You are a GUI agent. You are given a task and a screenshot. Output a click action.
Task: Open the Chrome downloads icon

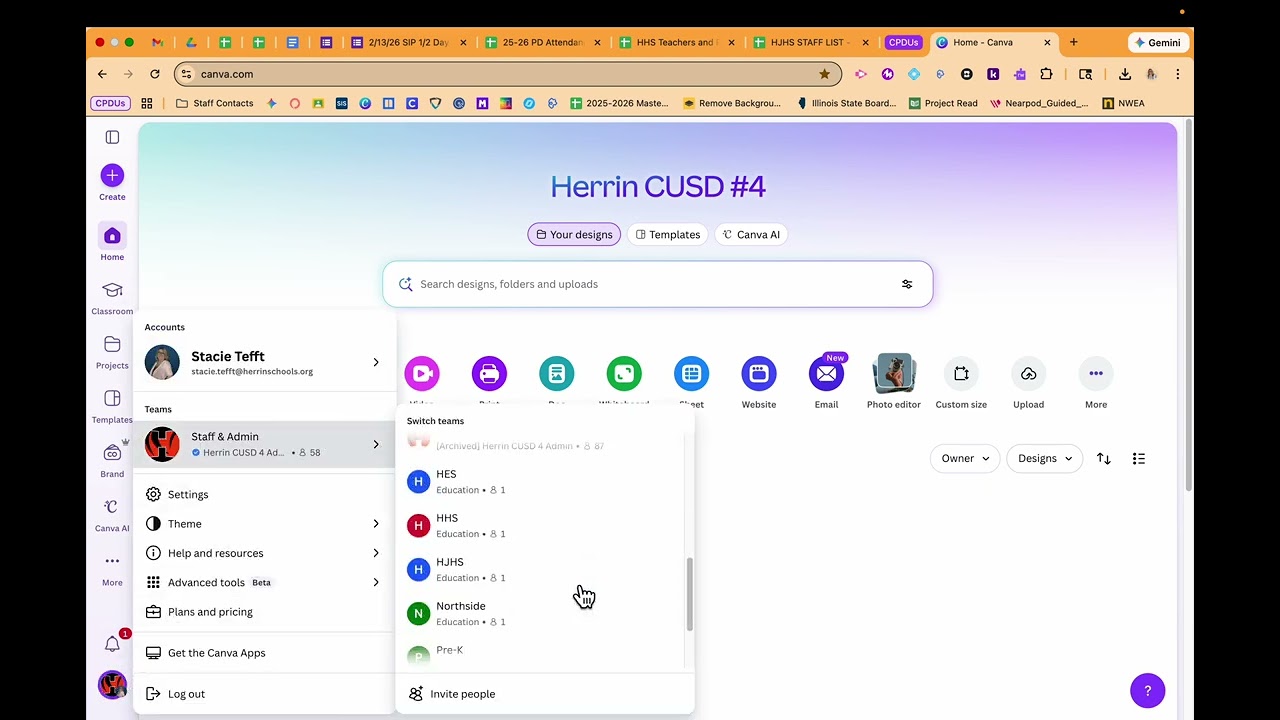pos(1125,74)
